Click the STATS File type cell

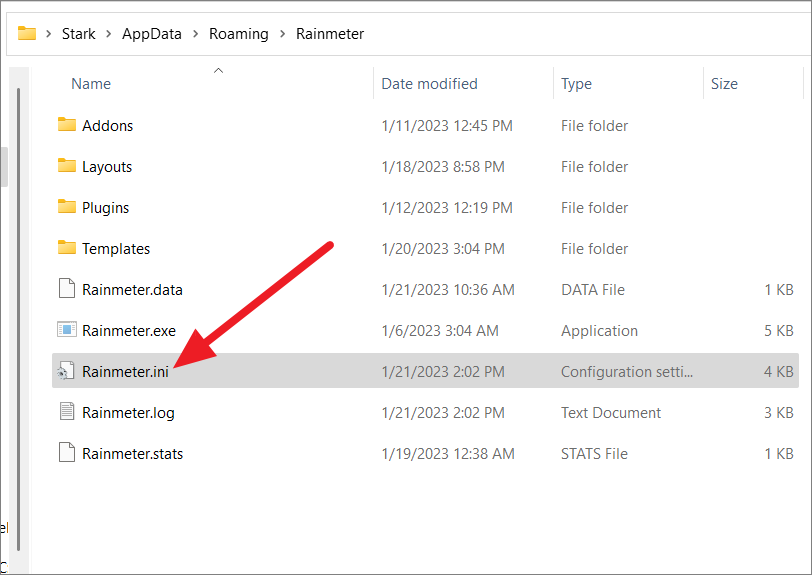point(594,454)
